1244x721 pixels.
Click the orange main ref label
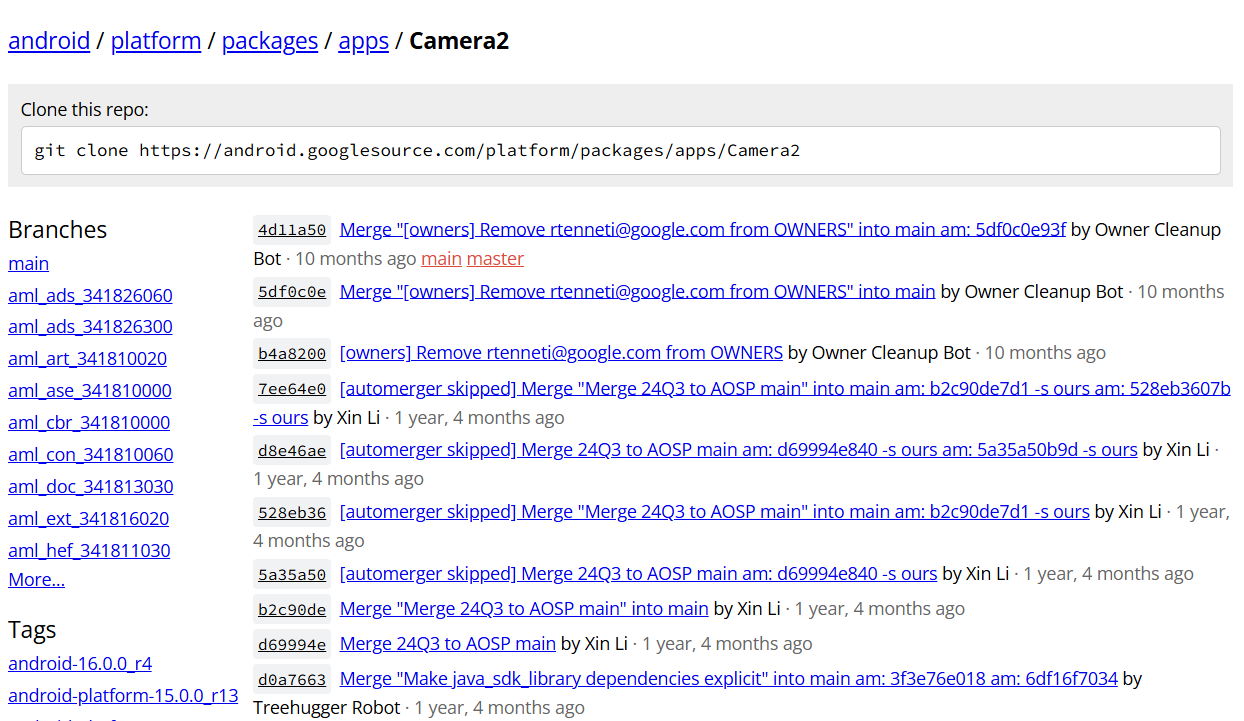[x=441, y=259]
